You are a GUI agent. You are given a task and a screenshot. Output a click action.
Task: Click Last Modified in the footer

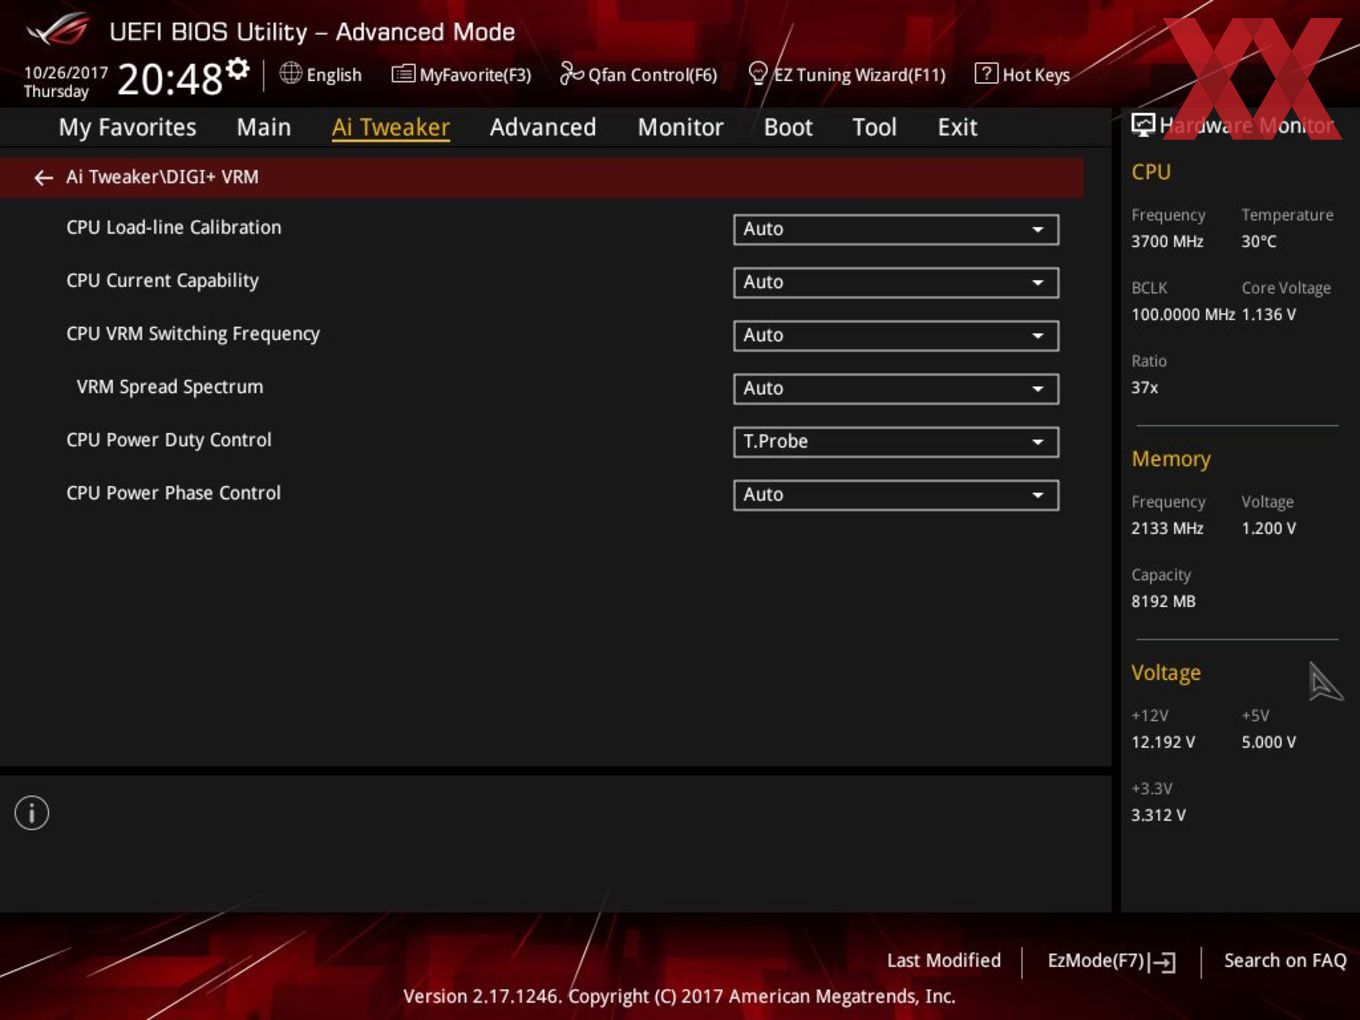pos(944,960)
